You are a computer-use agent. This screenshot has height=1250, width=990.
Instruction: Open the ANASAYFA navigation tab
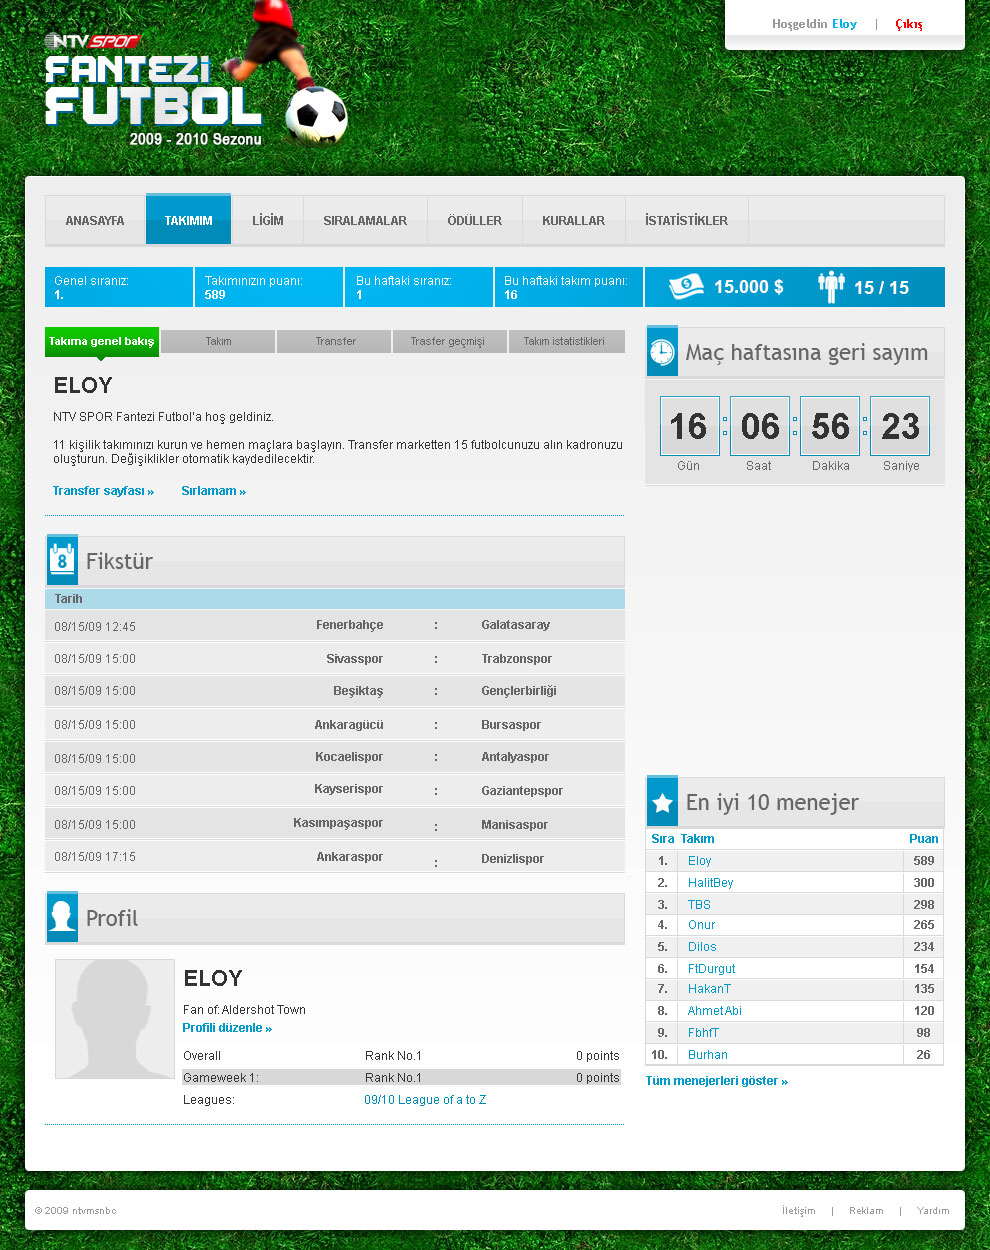tap(95, 220)
